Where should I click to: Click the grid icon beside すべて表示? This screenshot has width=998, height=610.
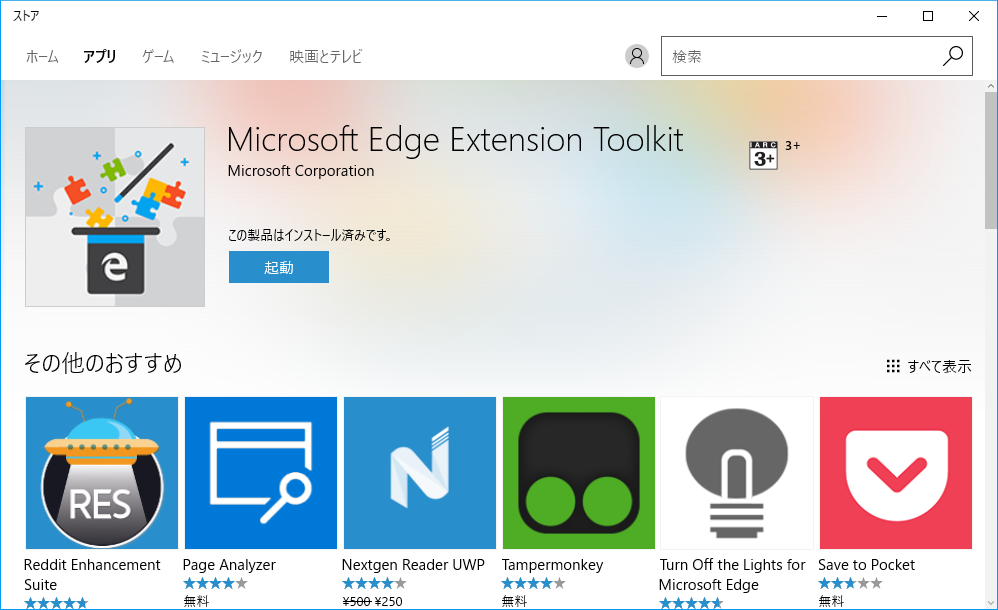(x=893, y=366)
